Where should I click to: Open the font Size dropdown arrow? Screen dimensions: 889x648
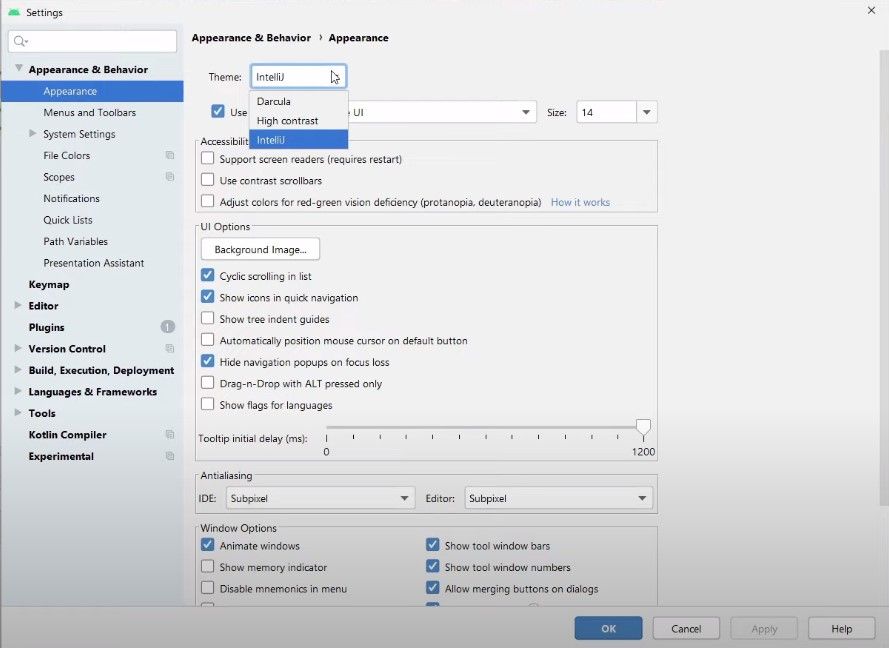point(647,112)
